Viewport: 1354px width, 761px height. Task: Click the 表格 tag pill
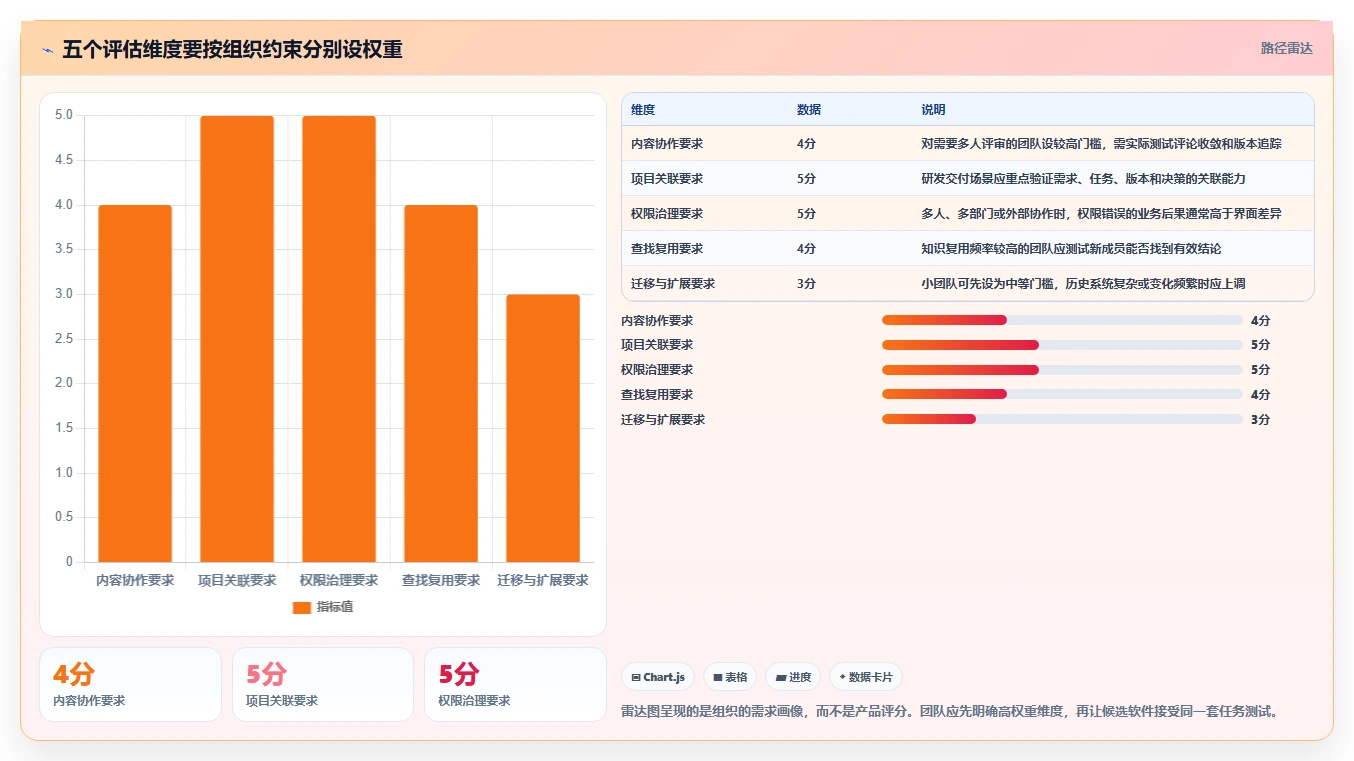(x=730, y=677)
